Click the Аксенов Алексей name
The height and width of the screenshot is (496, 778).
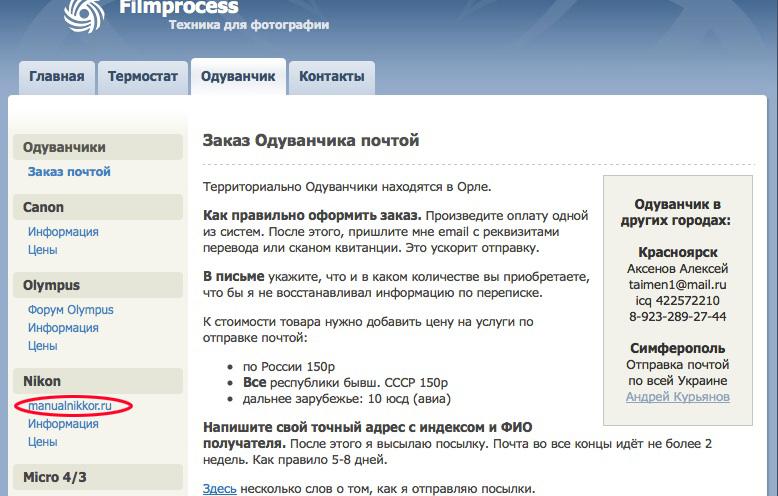tap(678, 269)
